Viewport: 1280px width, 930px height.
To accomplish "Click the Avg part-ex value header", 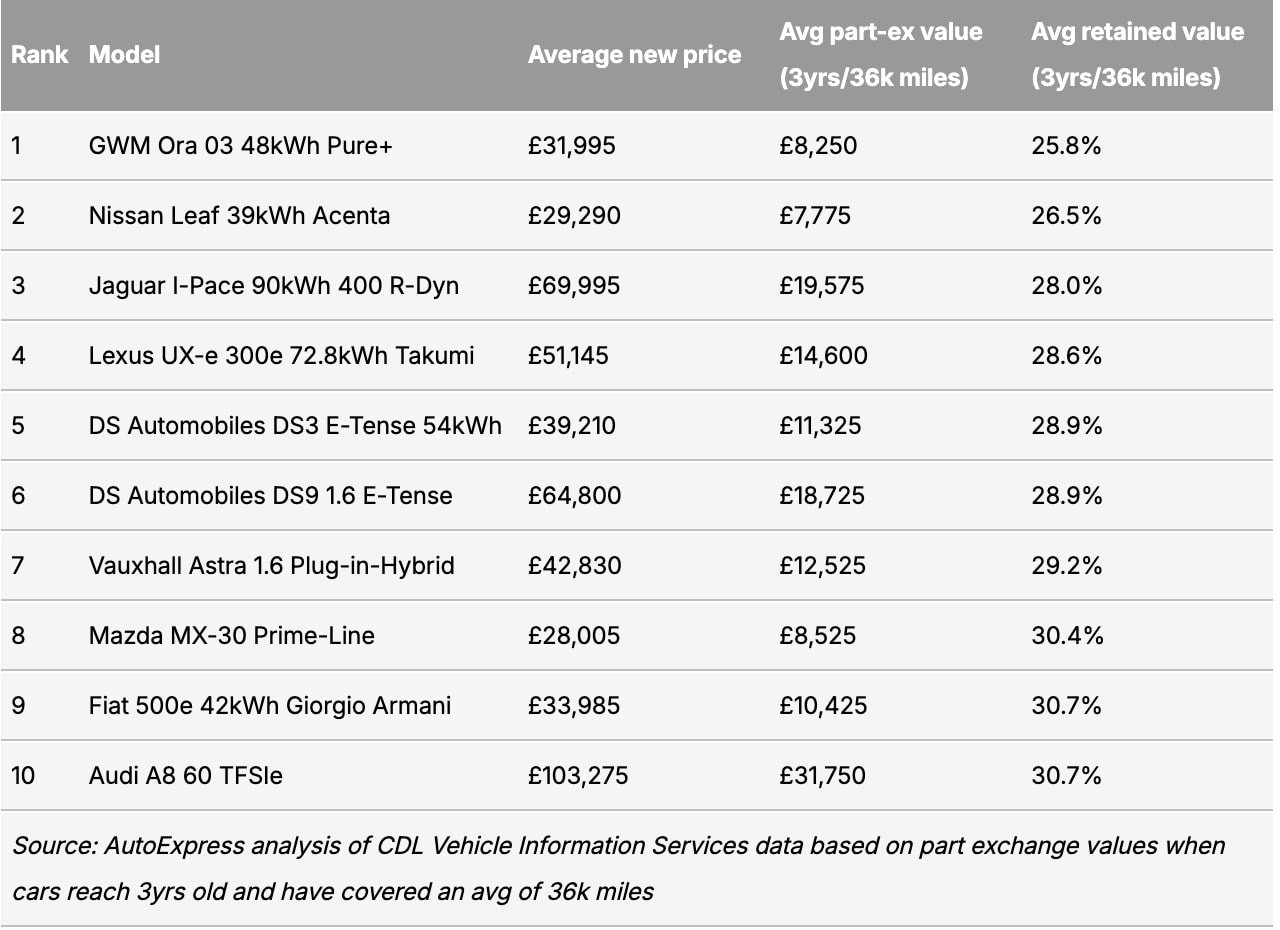I will click(x=880, y=54).
